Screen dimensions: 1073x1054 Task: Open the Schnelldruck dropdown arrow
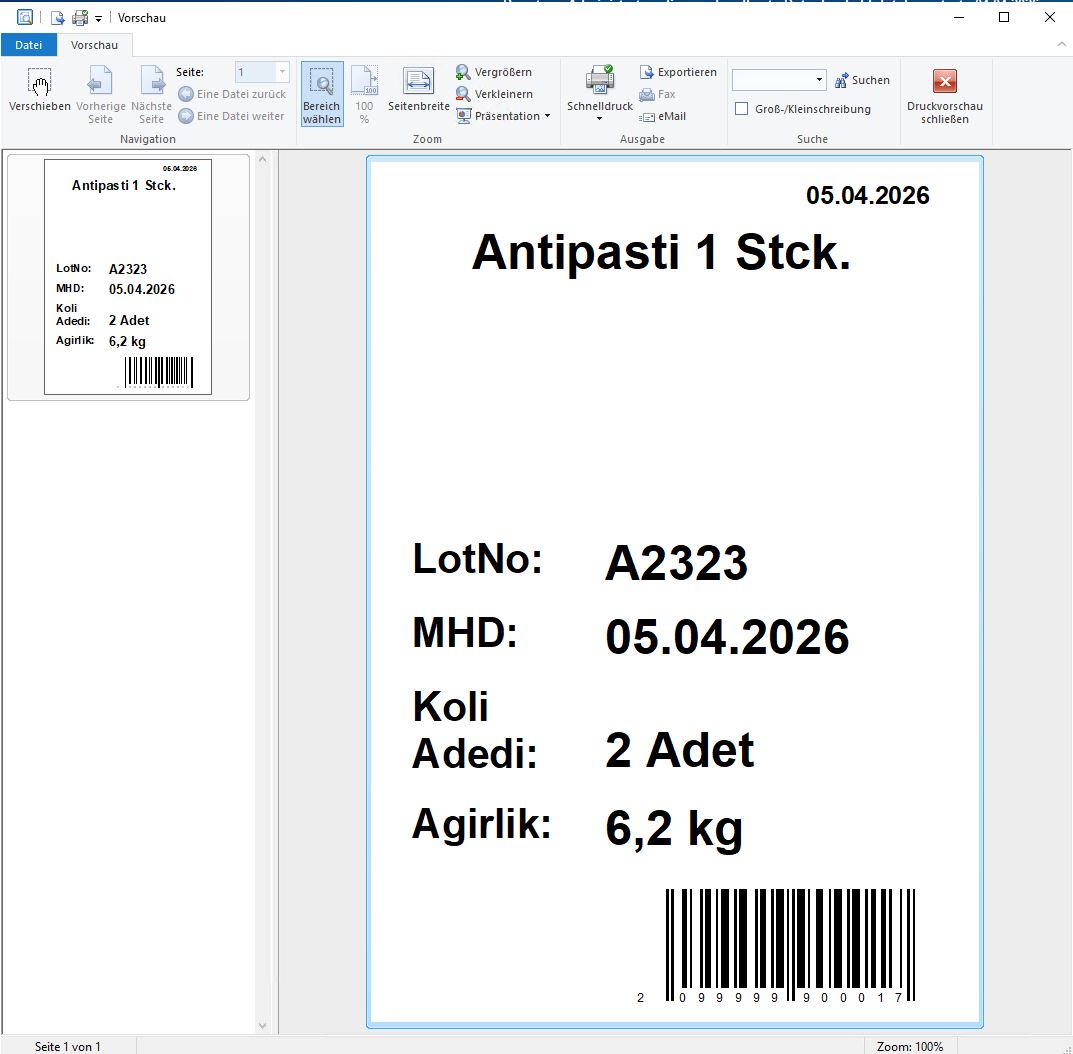(599, 119)
